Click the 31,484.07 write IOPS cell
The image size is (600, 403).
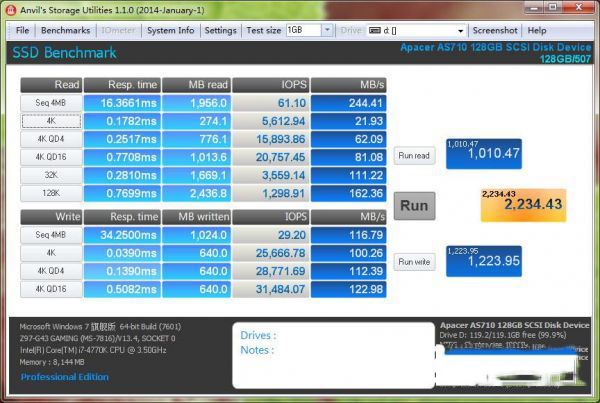point(271,289)
